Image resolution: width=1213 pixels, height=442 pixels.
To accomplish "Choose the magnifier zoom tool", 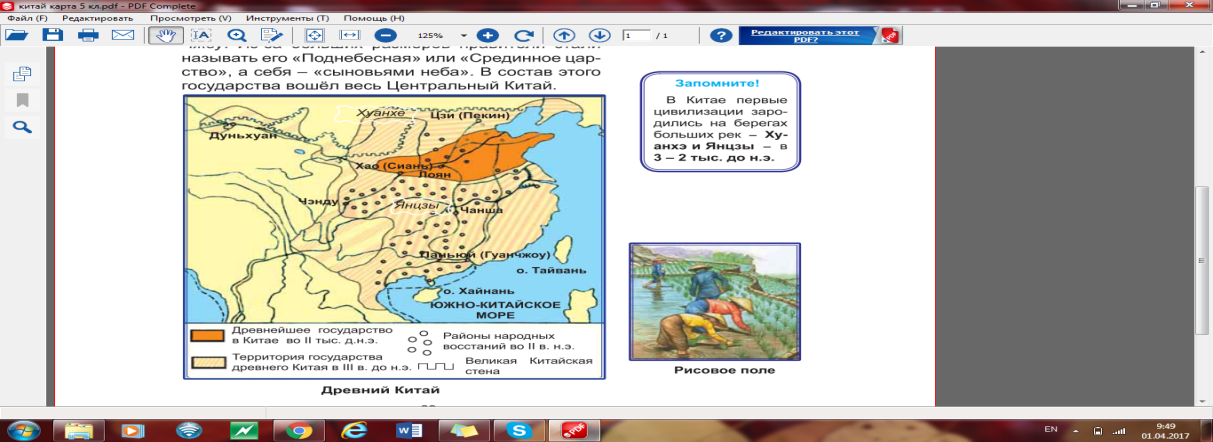I will tap(238, 35).
